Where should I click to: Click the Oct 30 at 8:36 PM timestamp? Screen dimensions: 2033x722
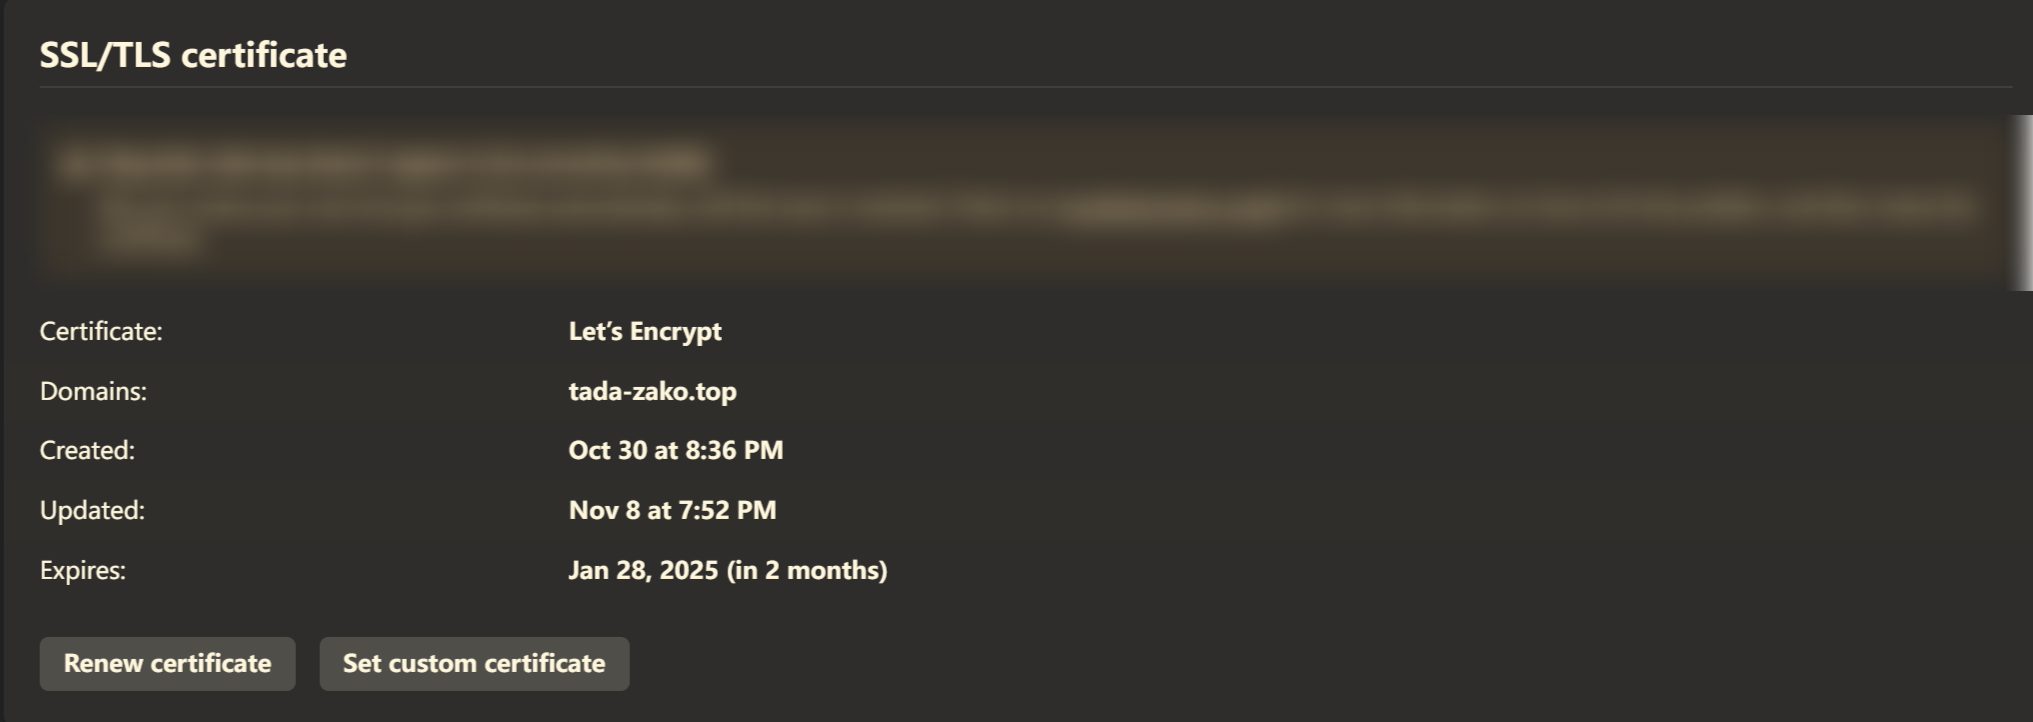tap(676, 450)
